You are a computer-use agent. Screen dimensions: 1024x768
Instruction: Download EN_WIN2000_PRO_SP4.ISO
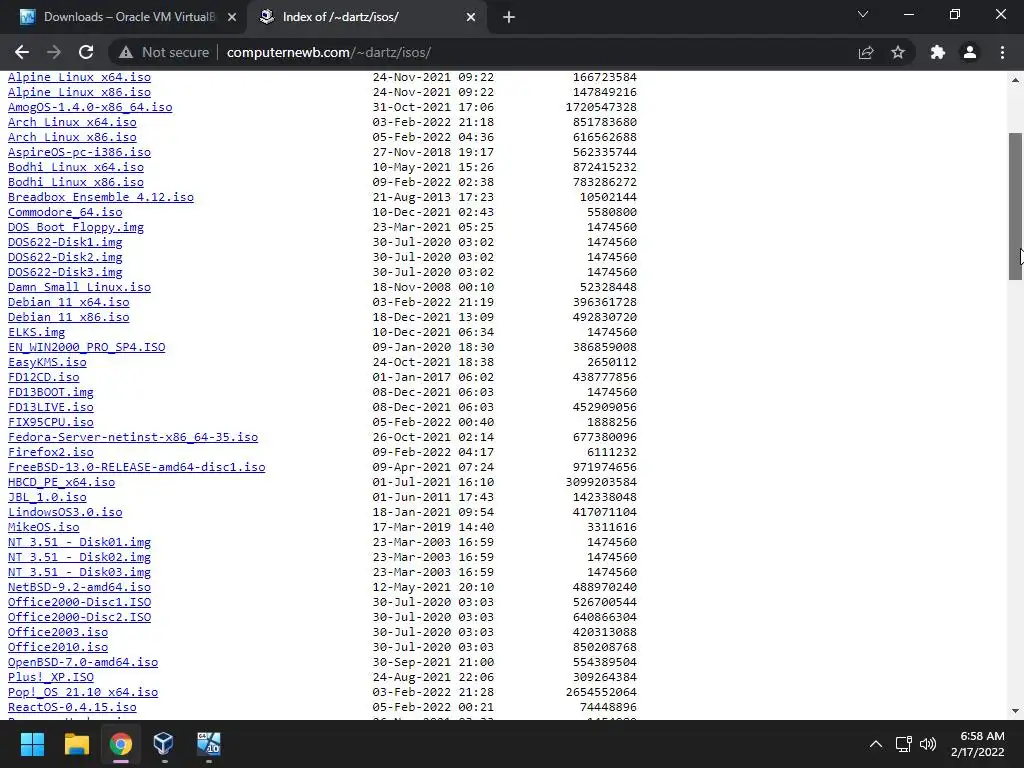pyautogui.click(x=86, y=347)
